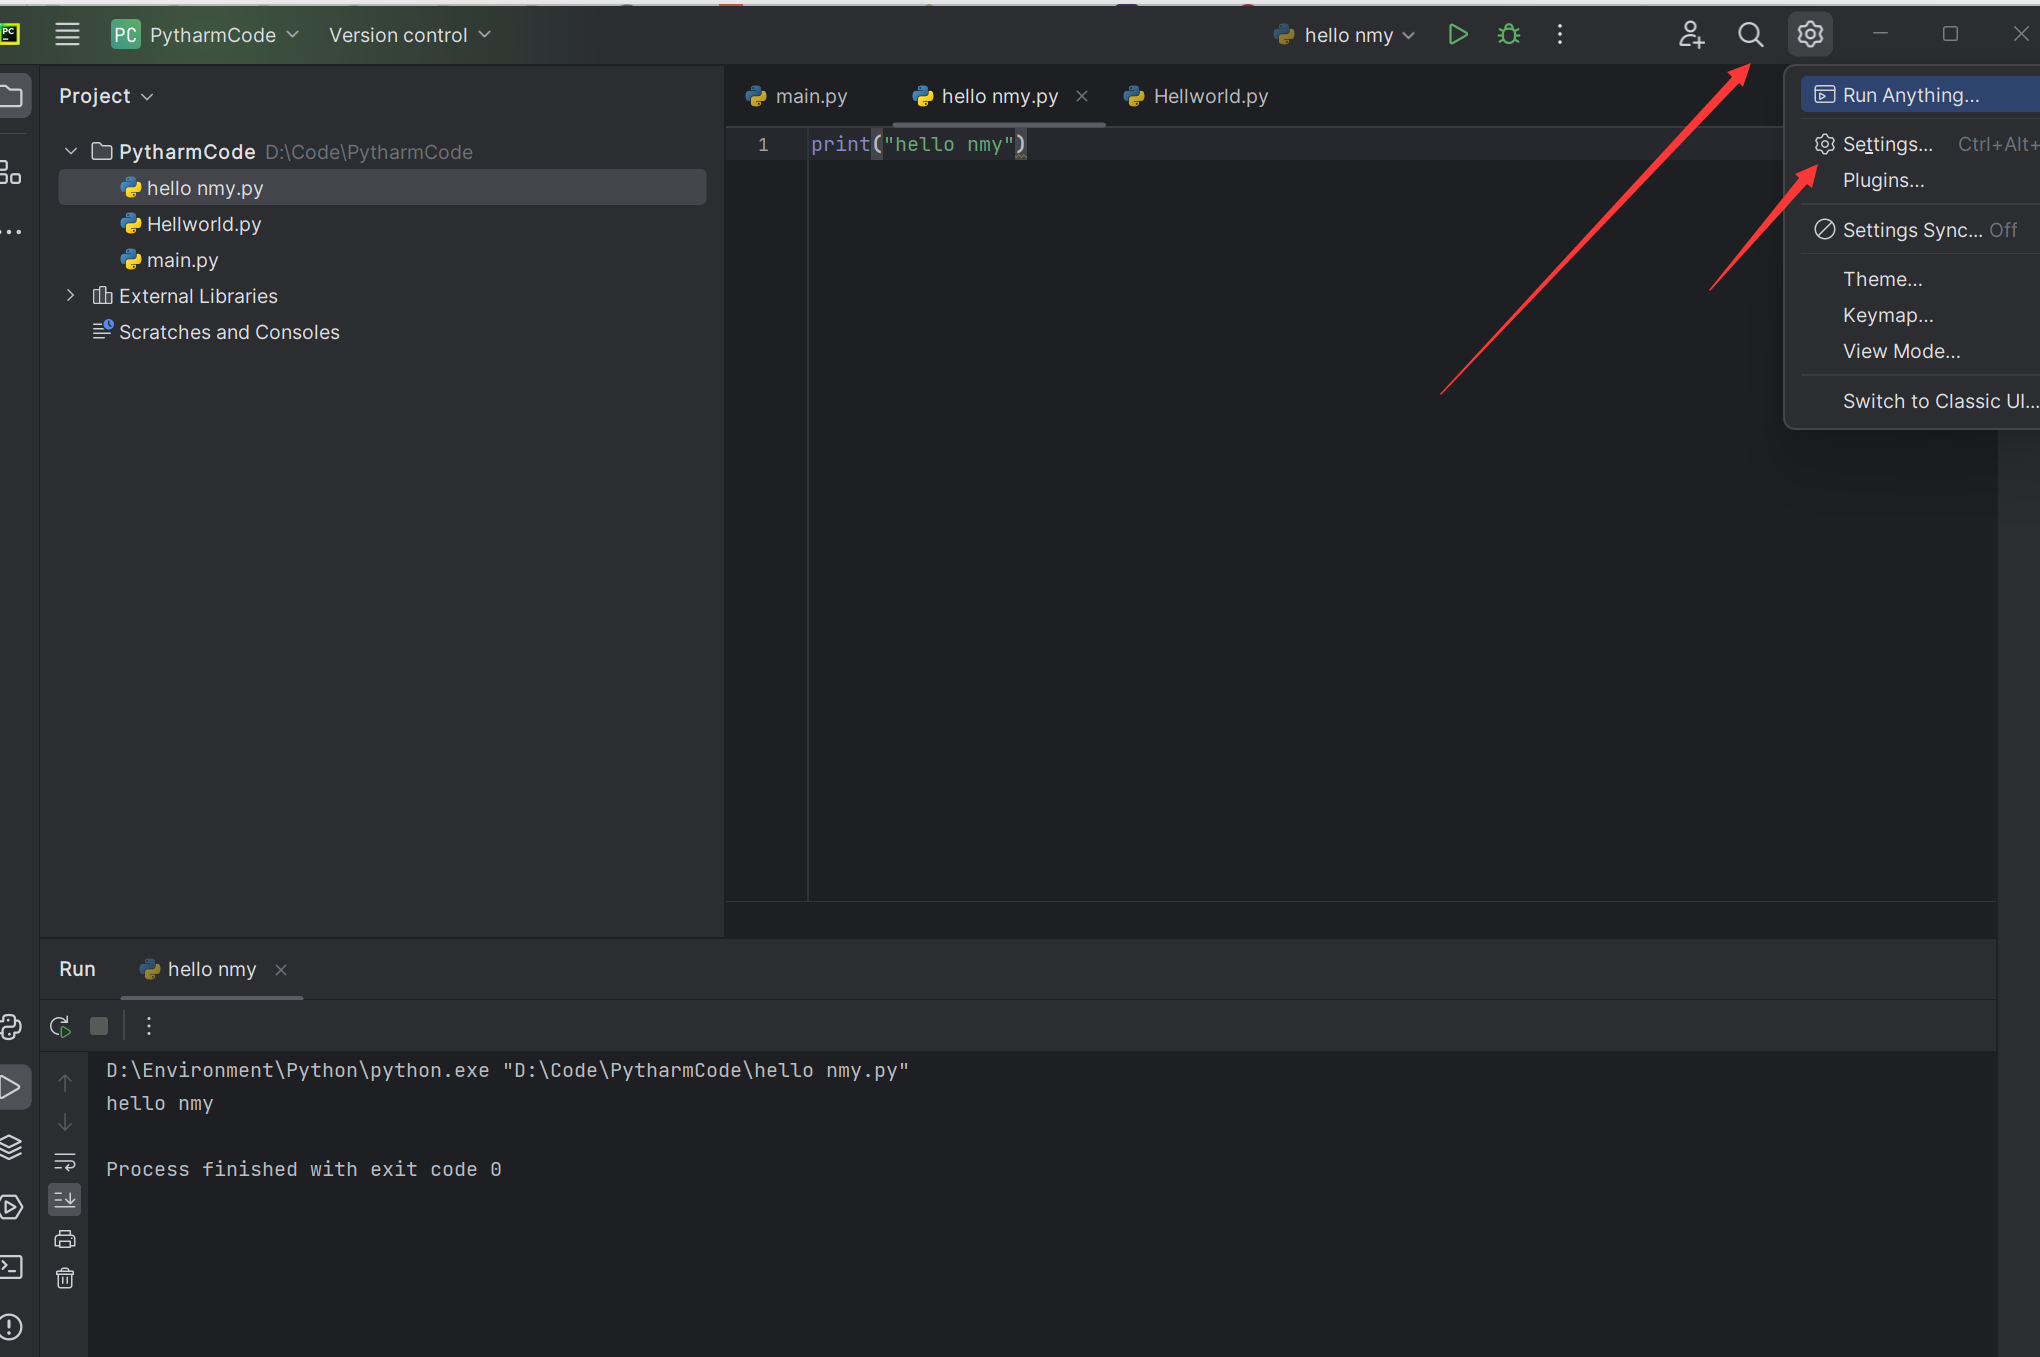Open the hamburger main menu
This screenshot has height=1357, width=2040.
[x=67, y=35]
